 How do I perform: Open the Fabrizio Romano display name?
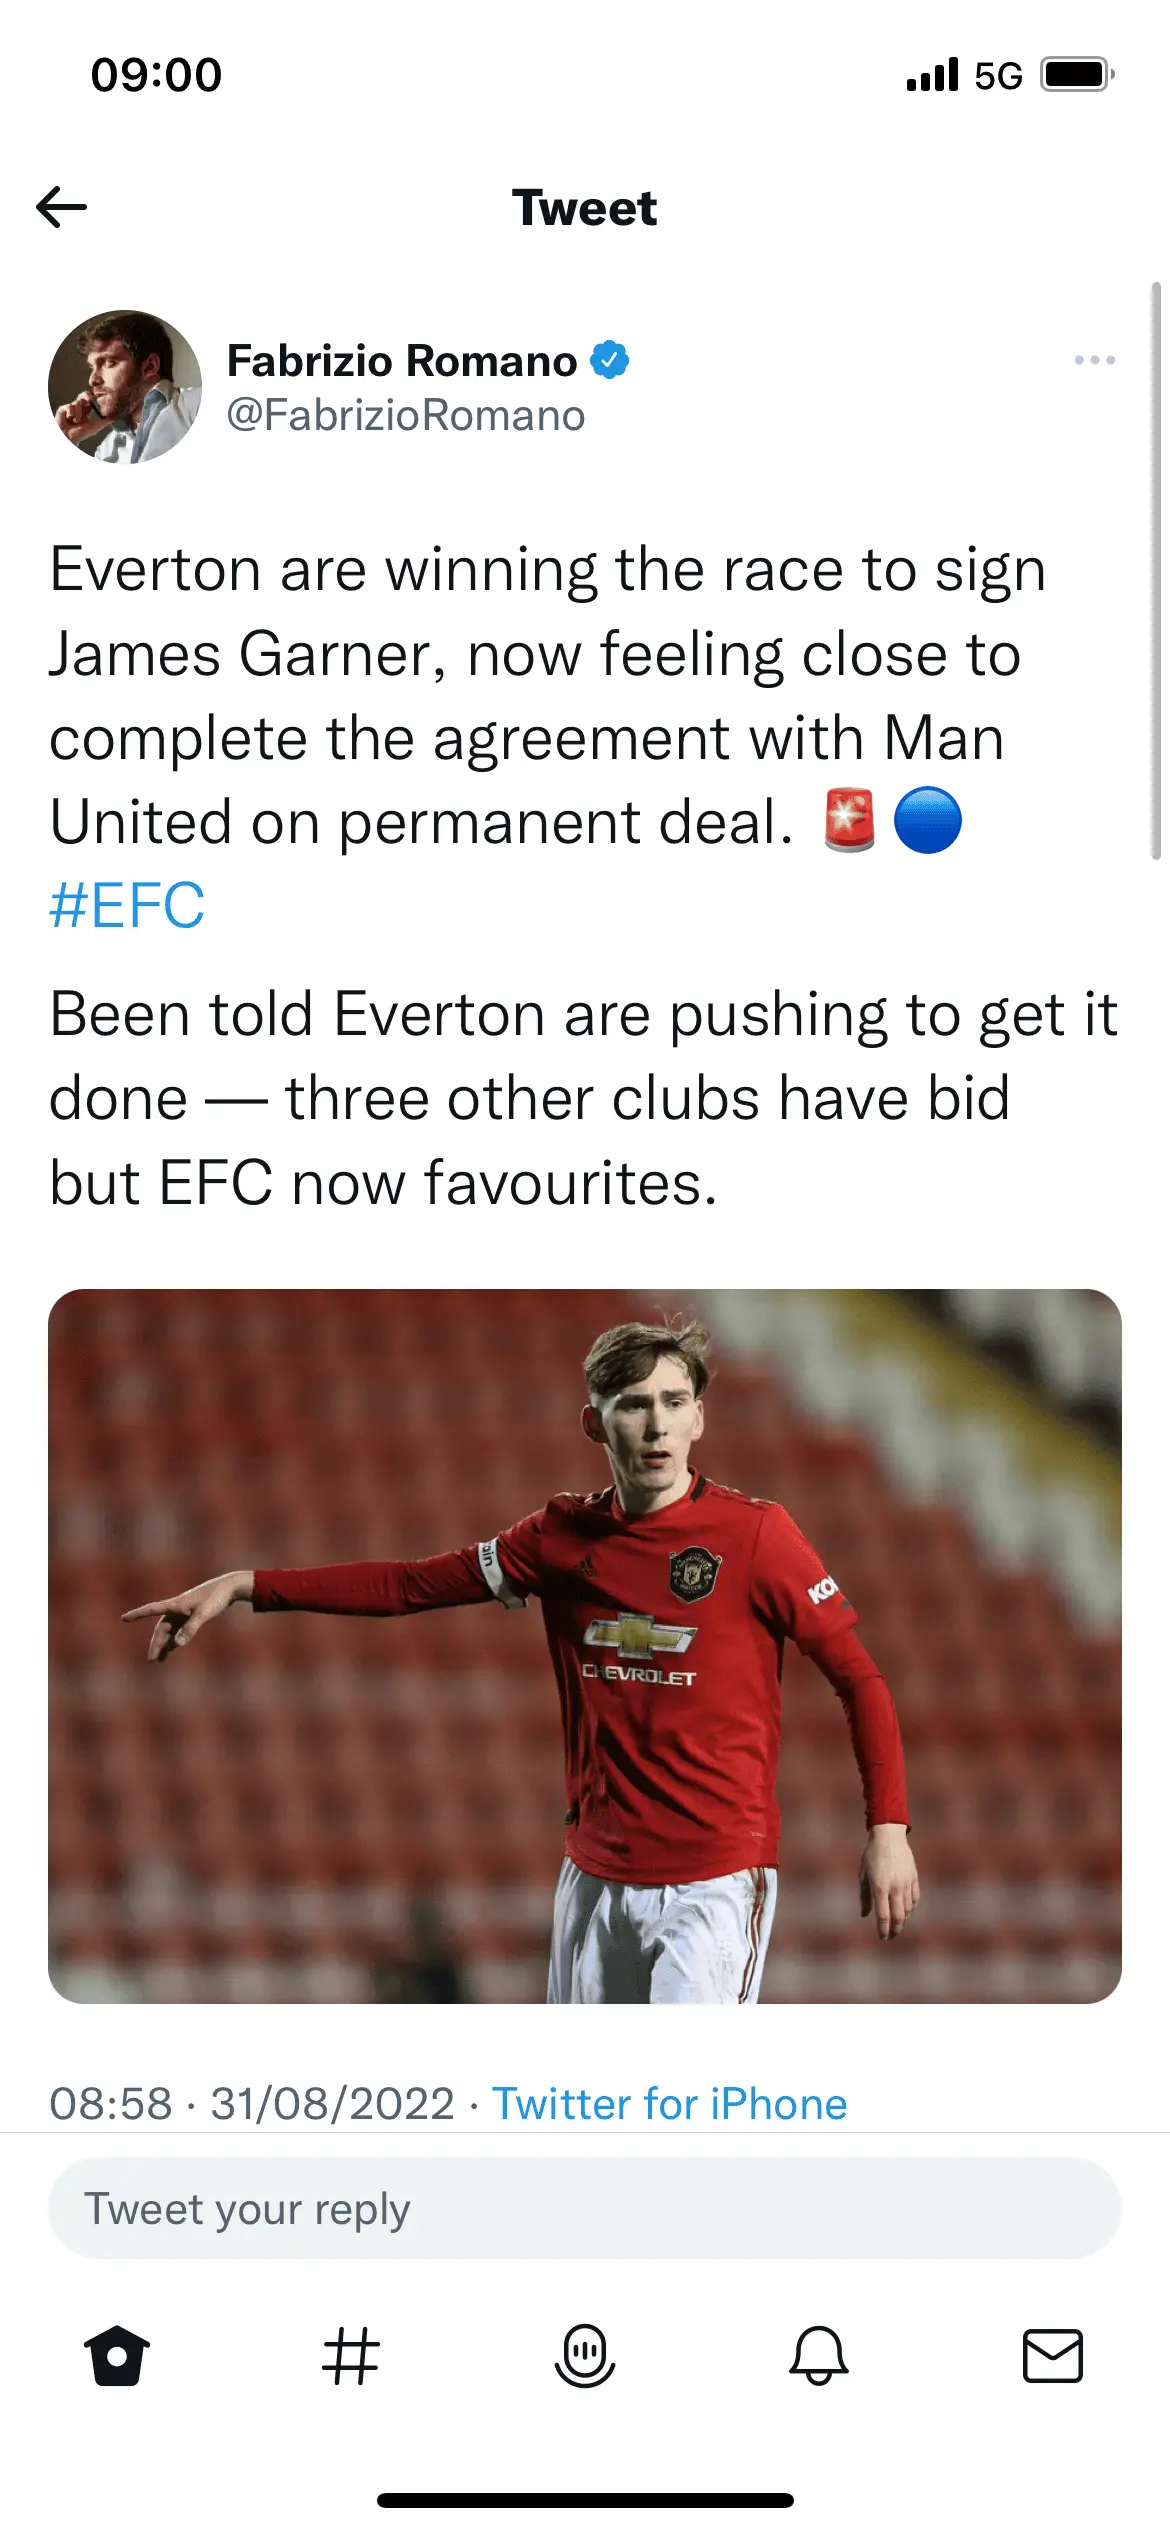402,361
